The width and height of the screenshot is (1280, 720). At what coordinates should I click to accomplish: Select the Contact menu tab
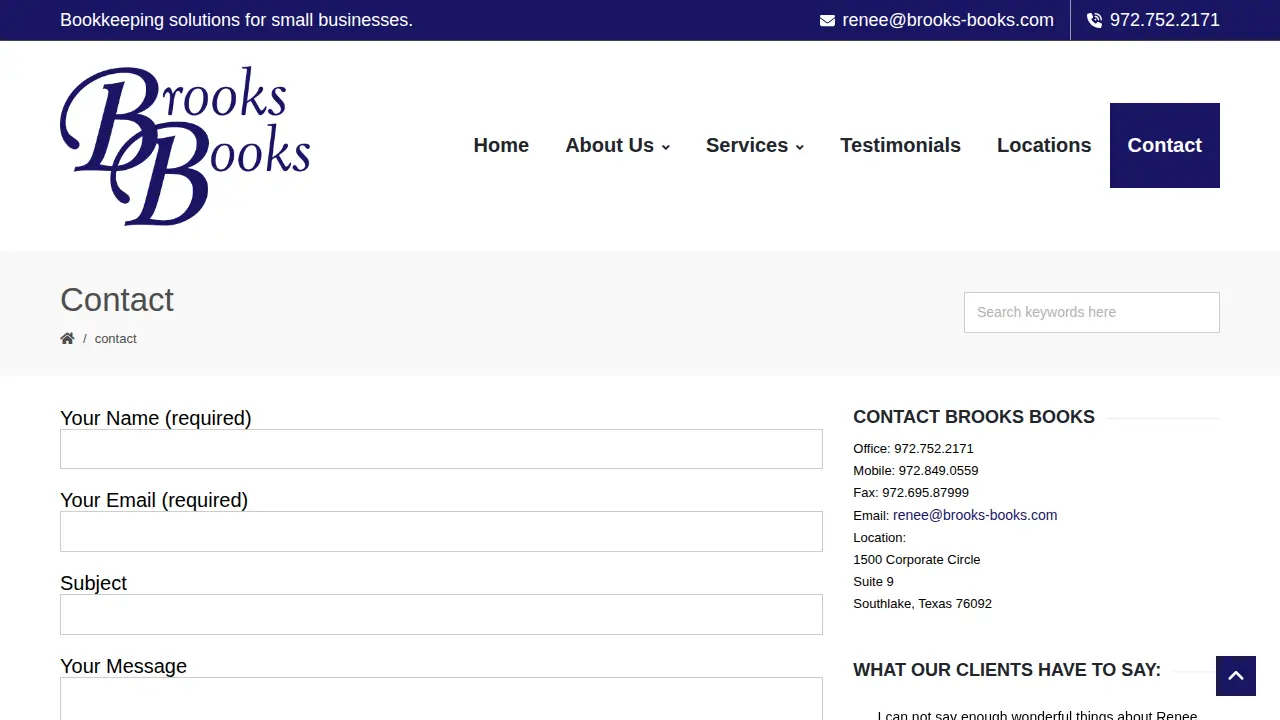(1165, 145)
